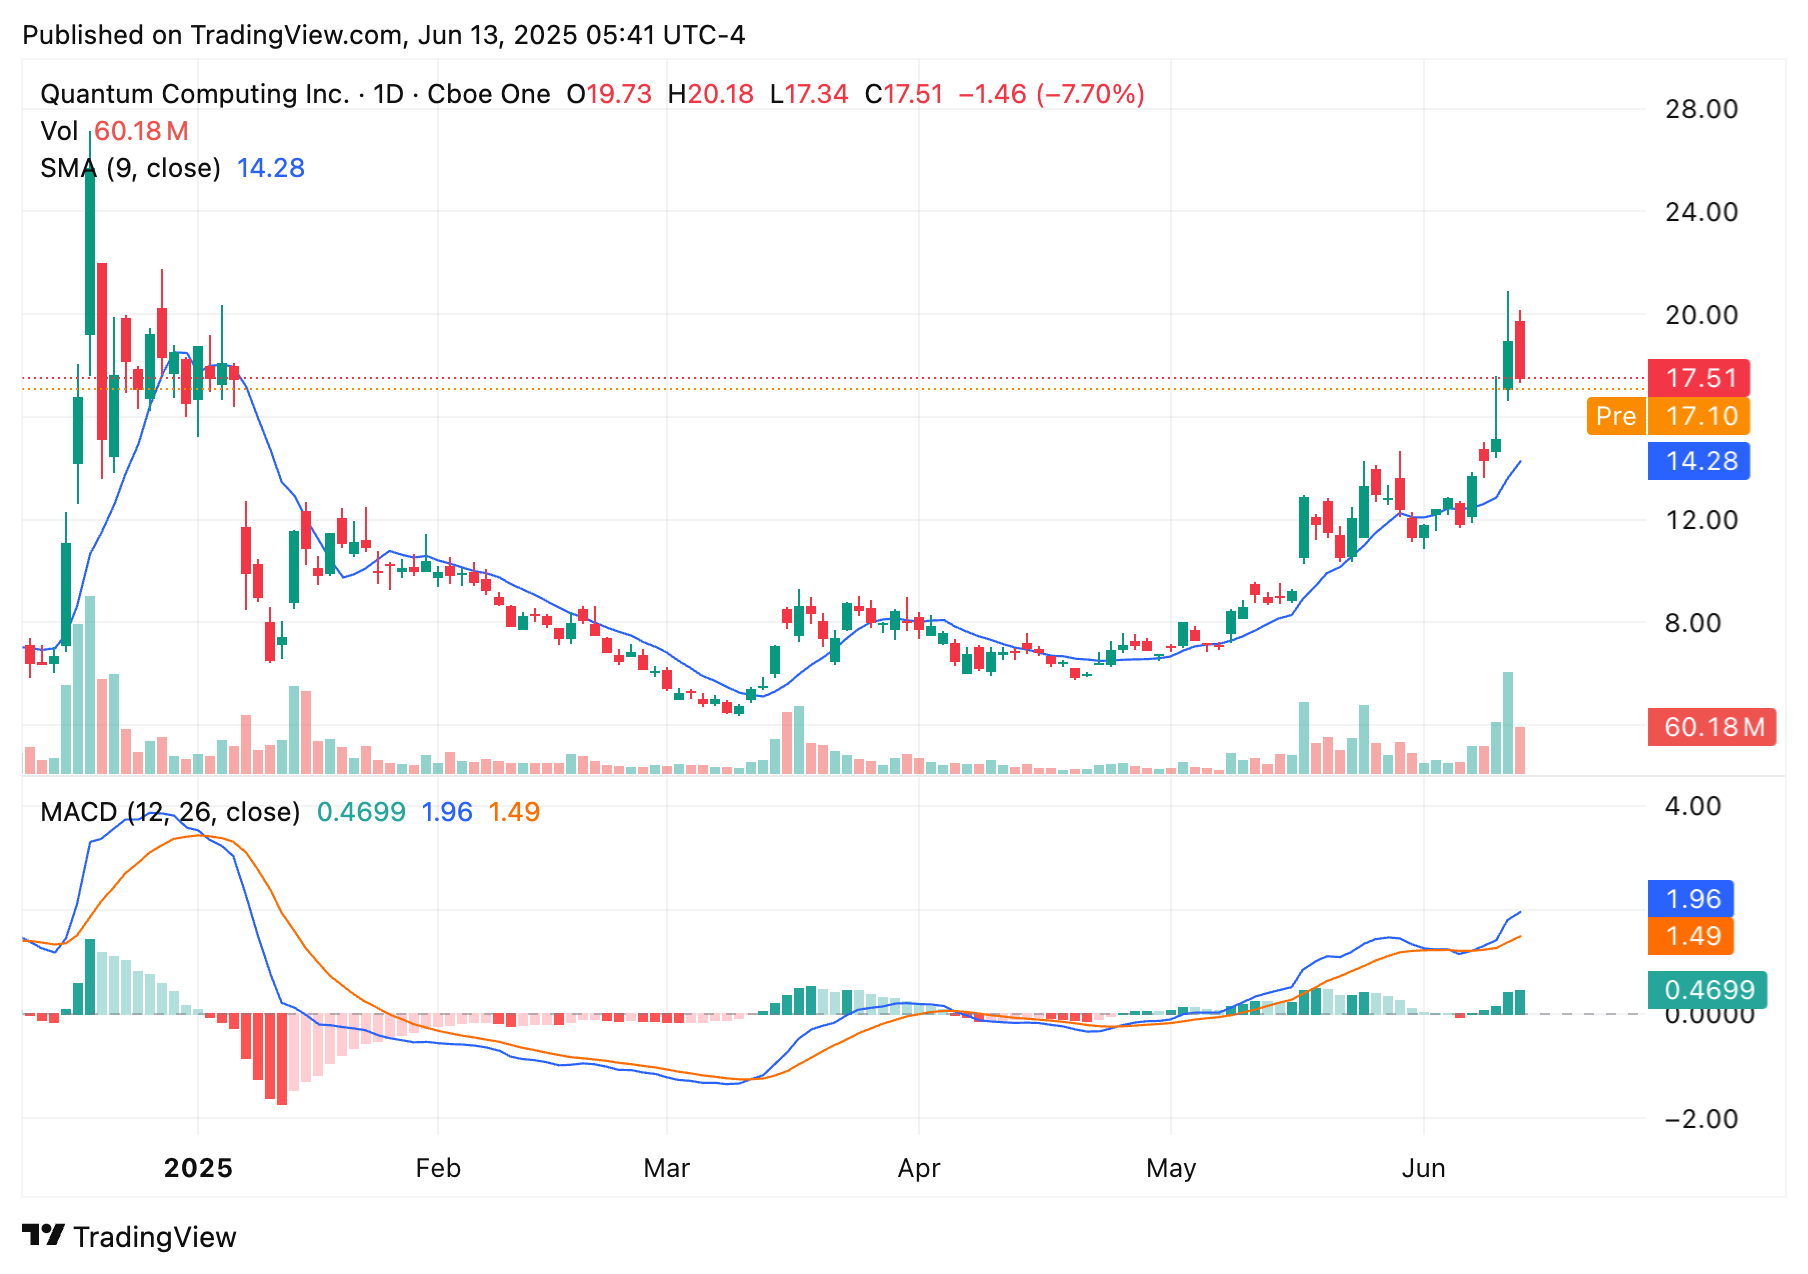The height and width of the screenshot is (1274, 1808).
Task: Click the −2.00 MACD axis label
Action: (1701, 1119)
